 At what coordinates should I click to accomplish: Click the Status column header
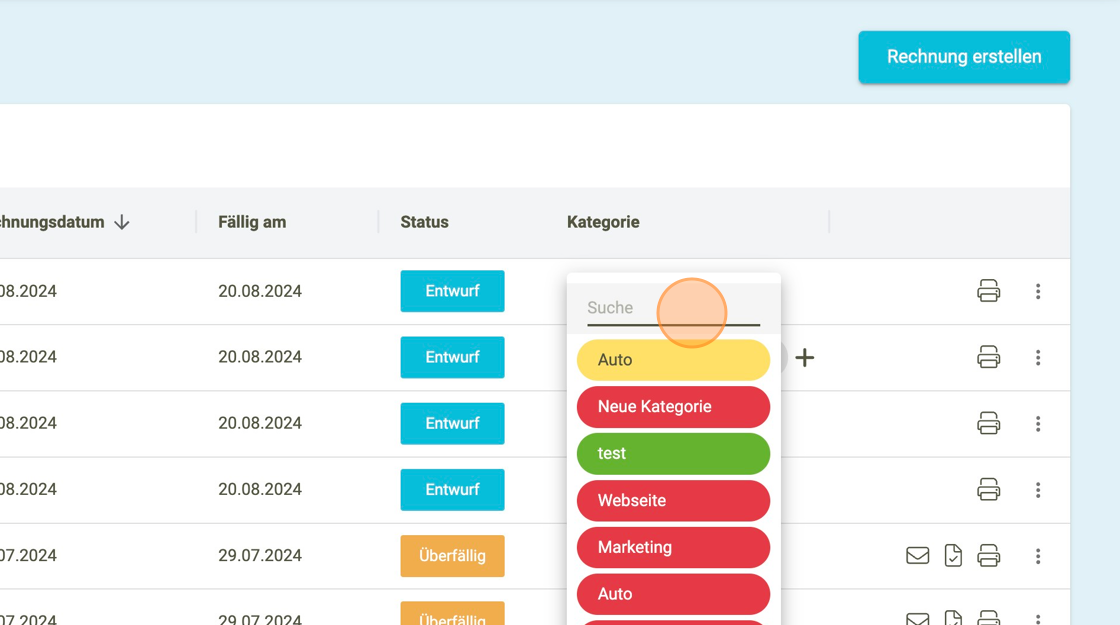(x=424, y=222)
